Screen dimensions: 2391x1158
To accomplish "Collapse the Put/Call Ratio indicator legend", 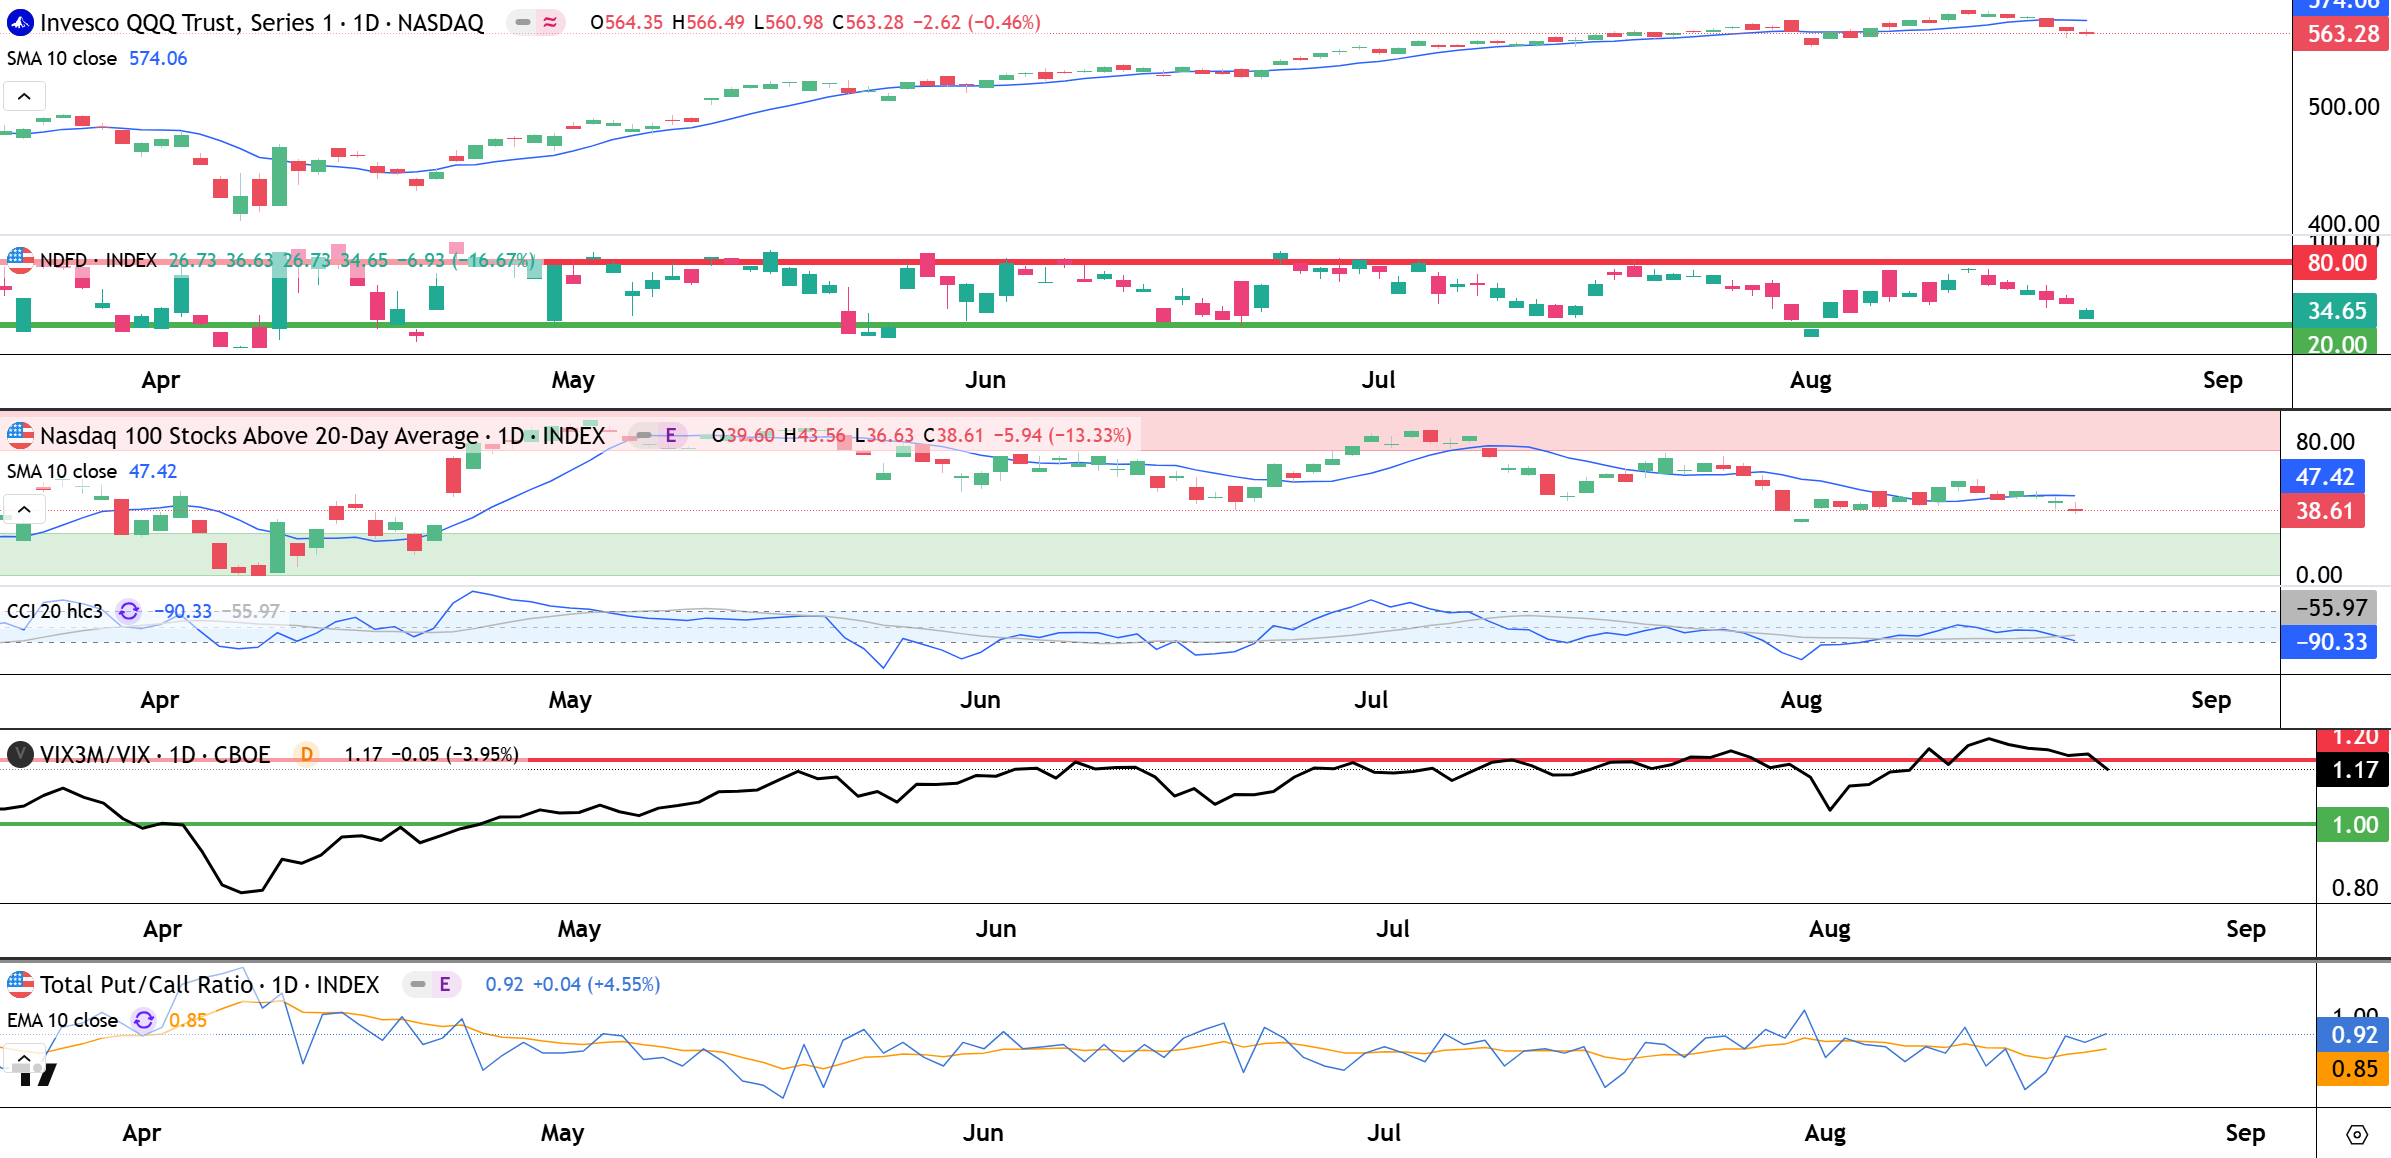I will click(24, 1057).
